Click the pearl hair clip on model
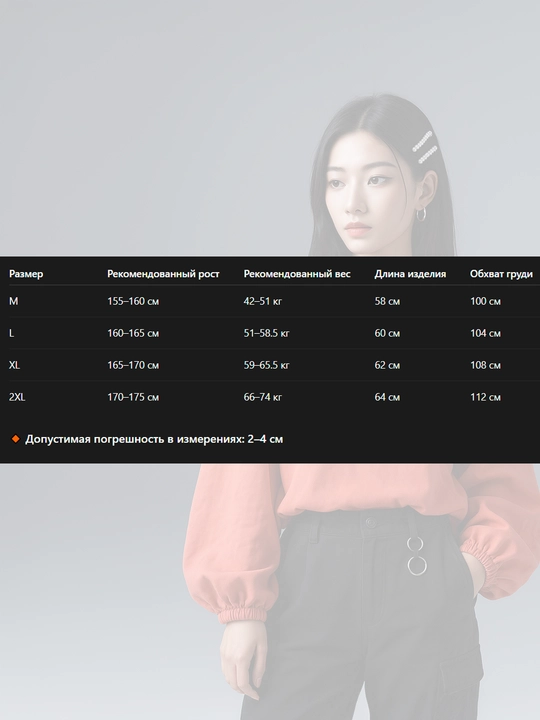Screen dimensions: 540x720 click(x=424, y=148)
